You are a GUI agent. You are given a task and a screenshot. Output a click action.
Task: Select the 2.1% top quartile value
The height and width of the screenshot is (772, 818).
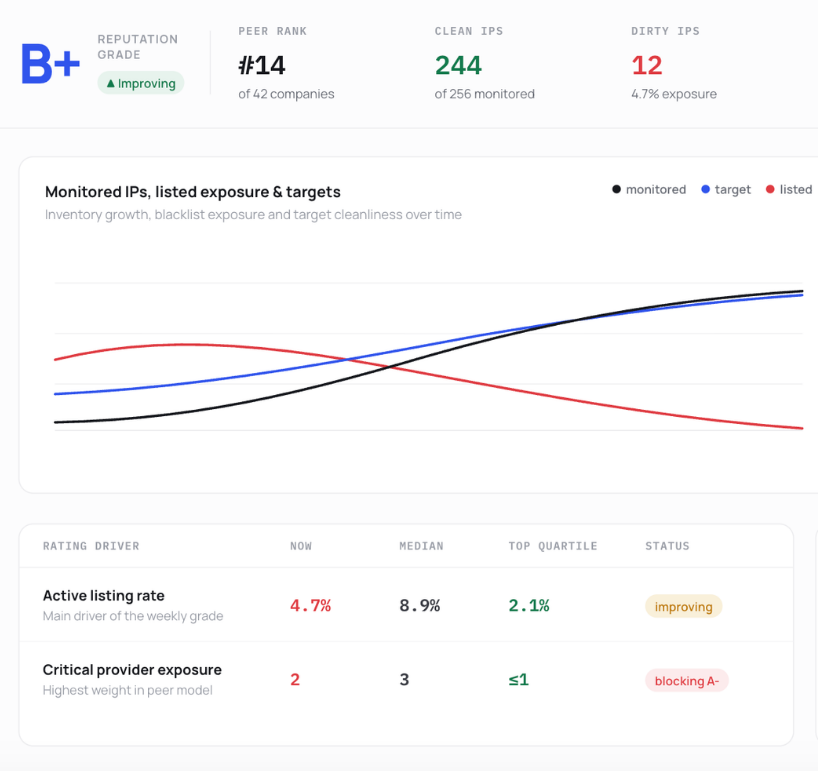click(529, 606)
